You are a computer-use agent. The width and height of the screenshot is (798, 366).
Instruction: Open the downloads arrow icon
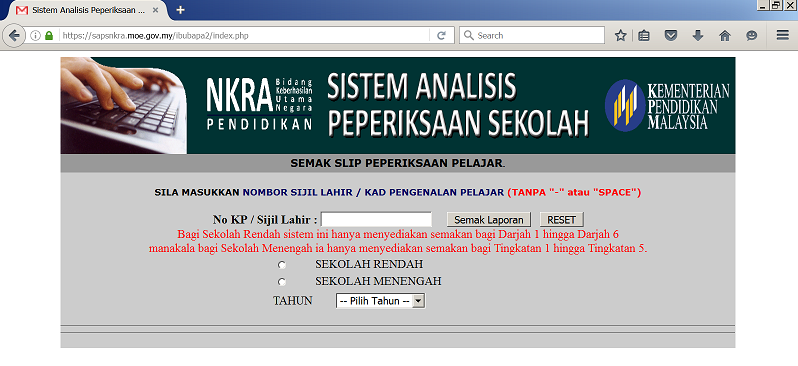[x=698, y=36]
